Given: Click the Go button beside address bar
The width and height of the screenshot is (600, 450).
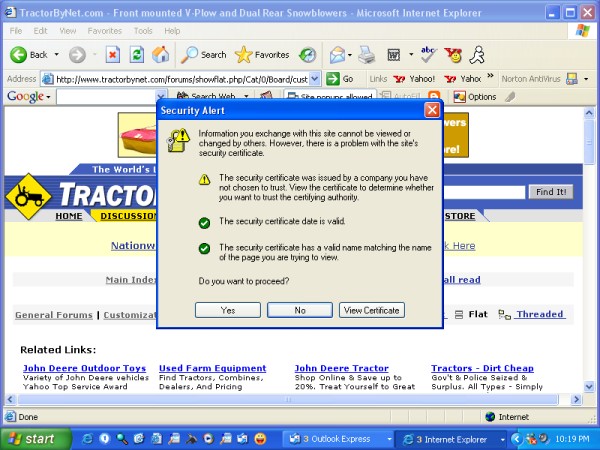Looking at the screenshot, I should click(340, 79).
